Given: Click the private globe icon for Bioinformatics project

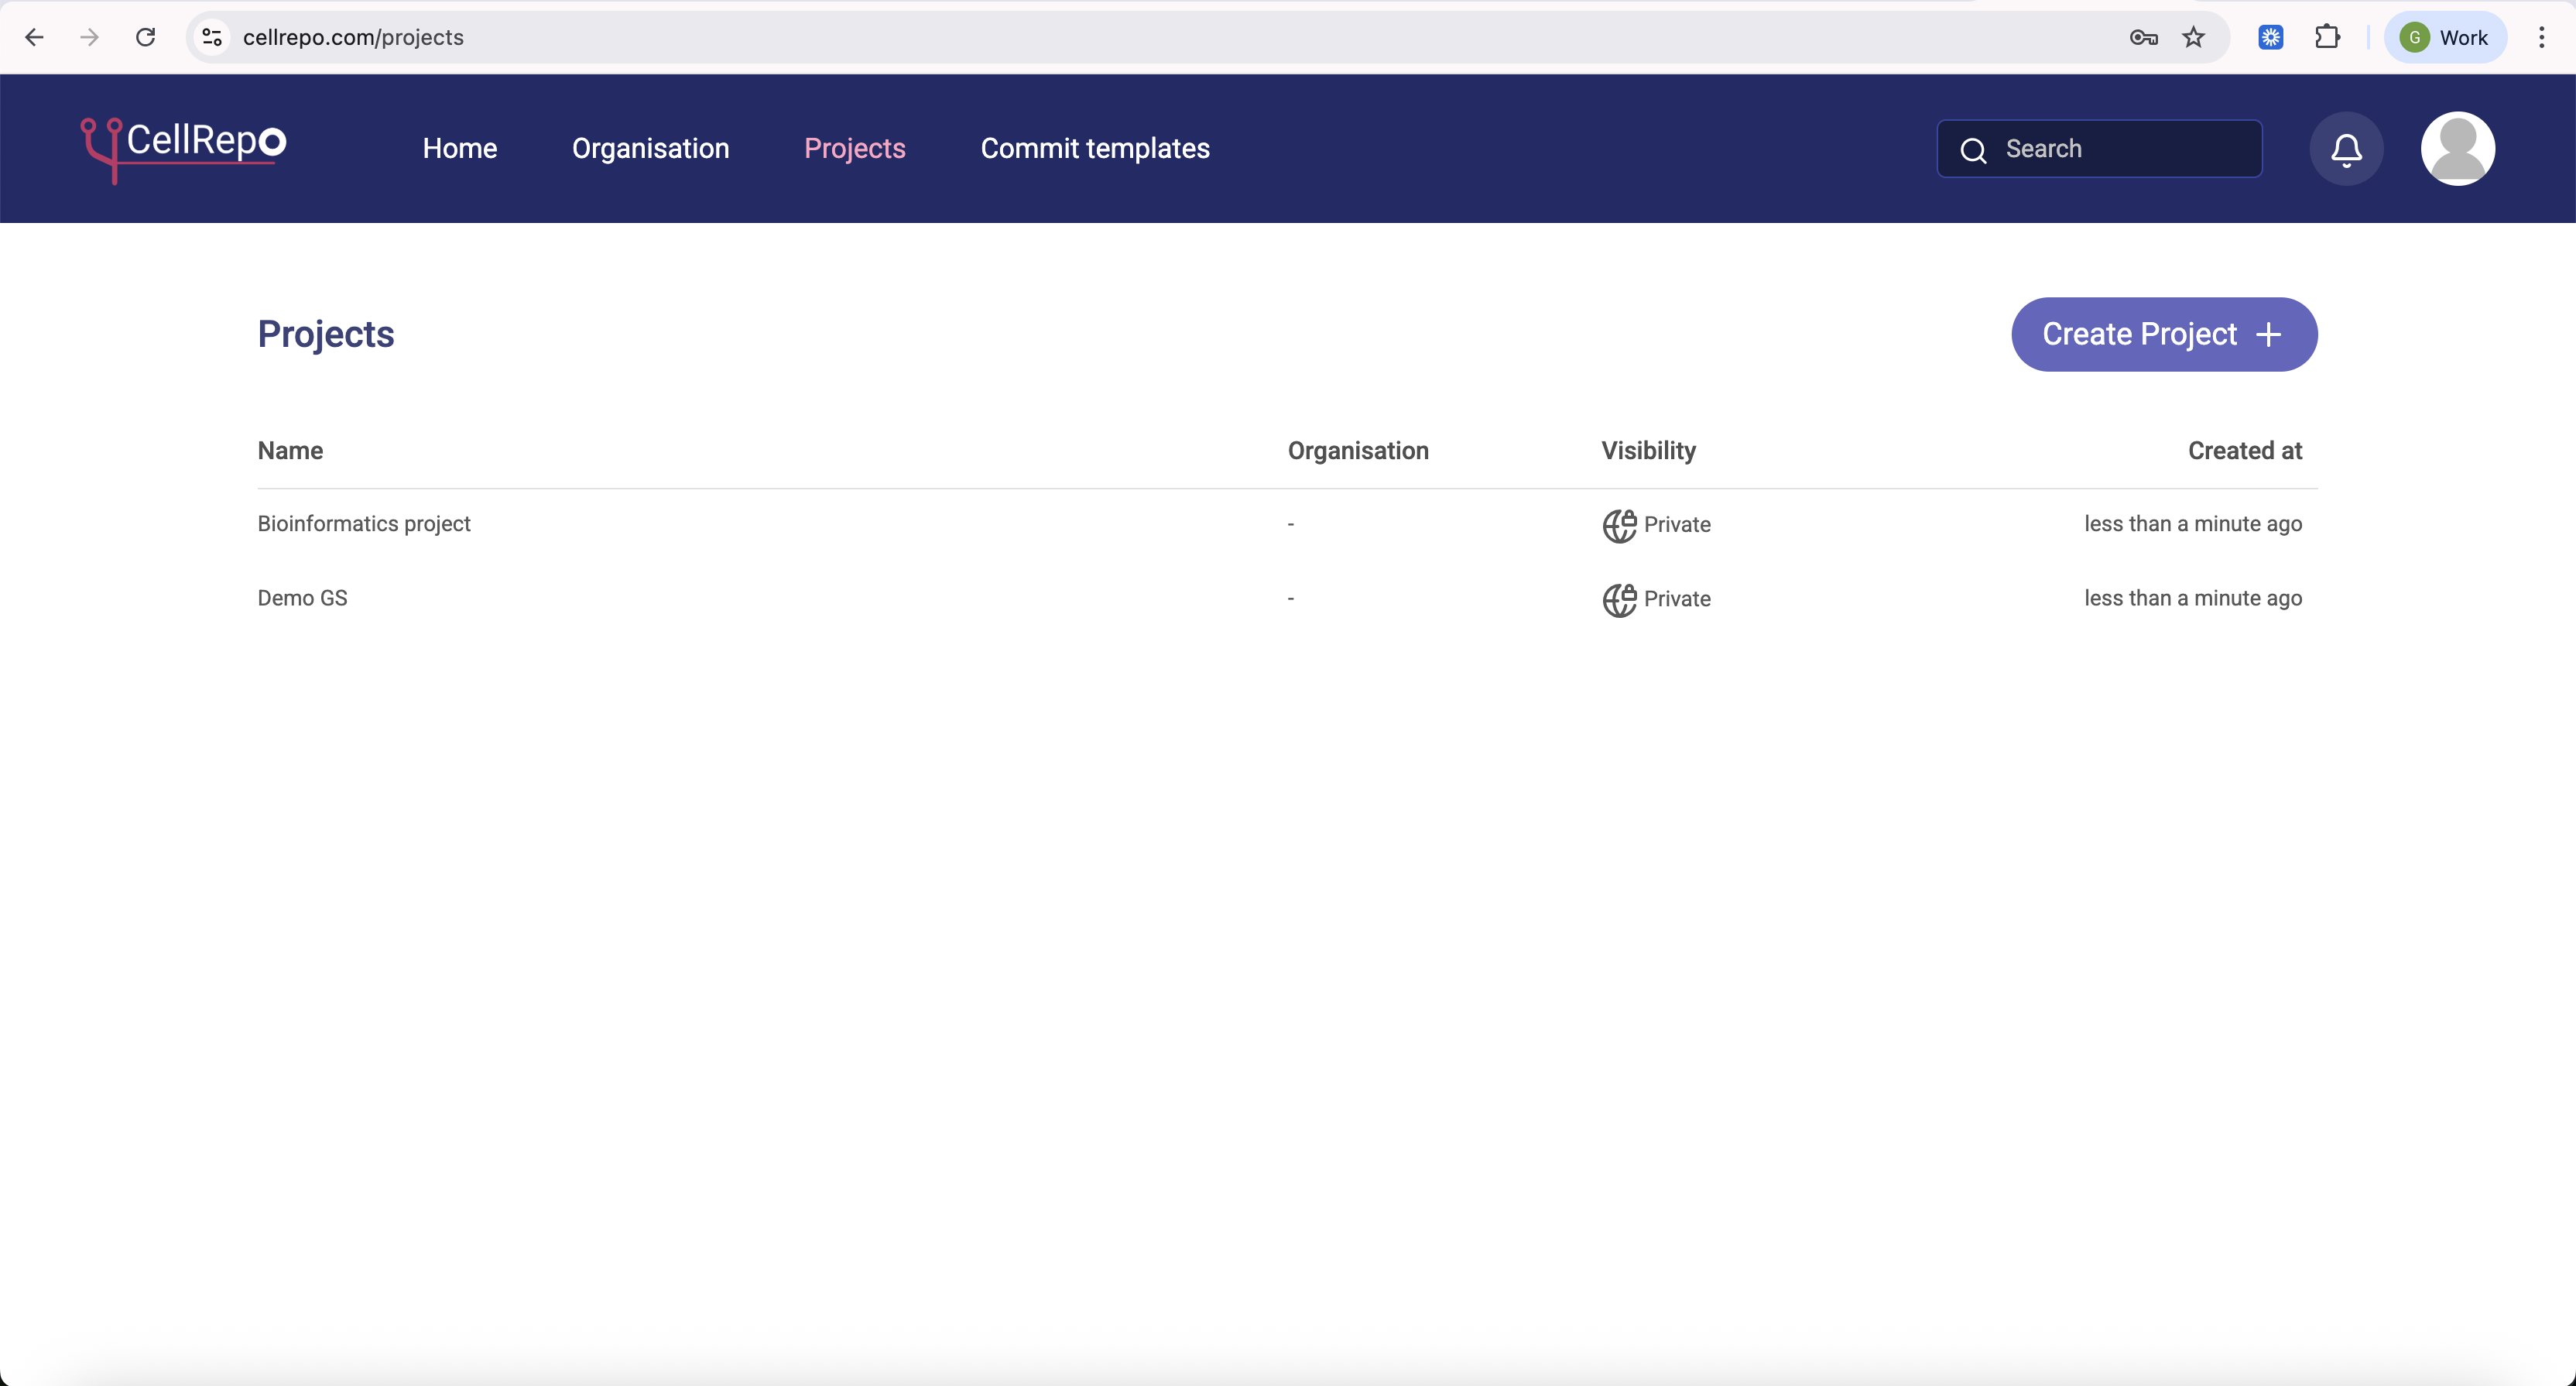Looking at the screenshot, I should [1619, 525].
